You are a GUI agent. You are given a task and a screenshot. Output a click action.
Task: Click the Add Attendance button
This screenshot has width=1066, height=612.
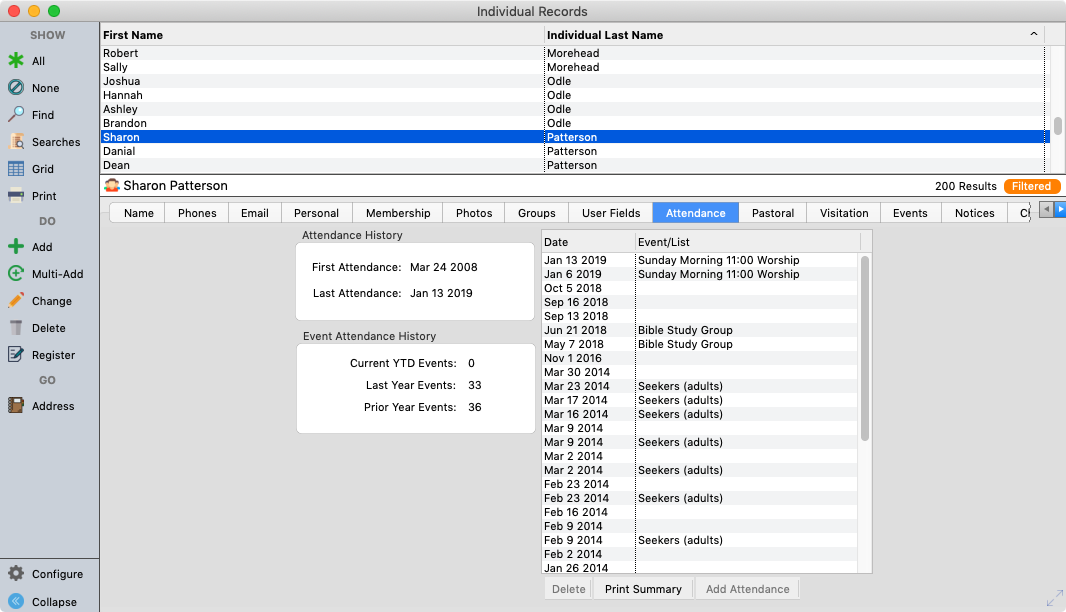coord(747,589)
